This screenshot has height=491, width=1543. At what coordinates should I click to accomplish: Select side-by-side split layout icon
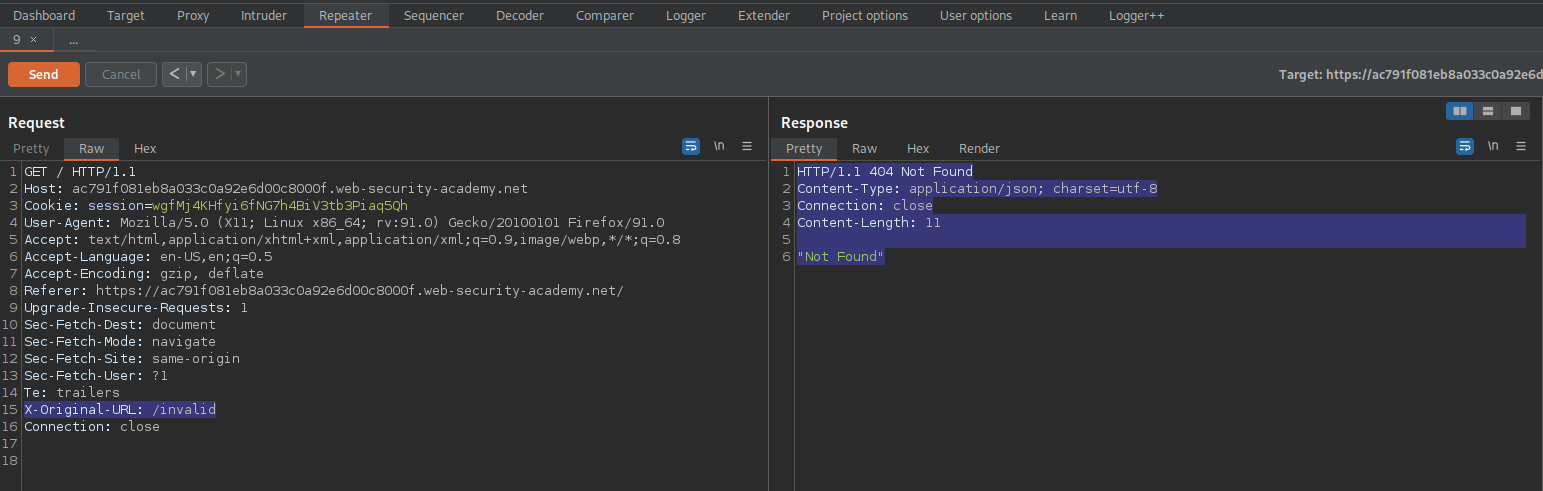click(1460, 111)
